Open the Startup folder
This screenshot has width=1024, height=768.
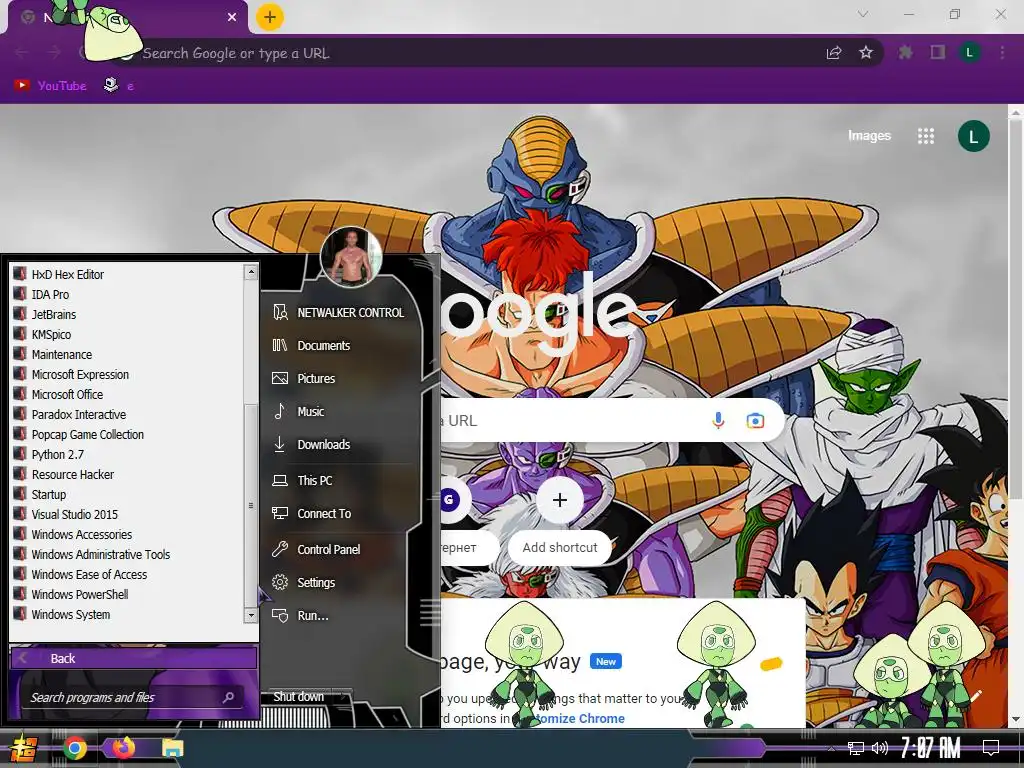coord(48,494)
